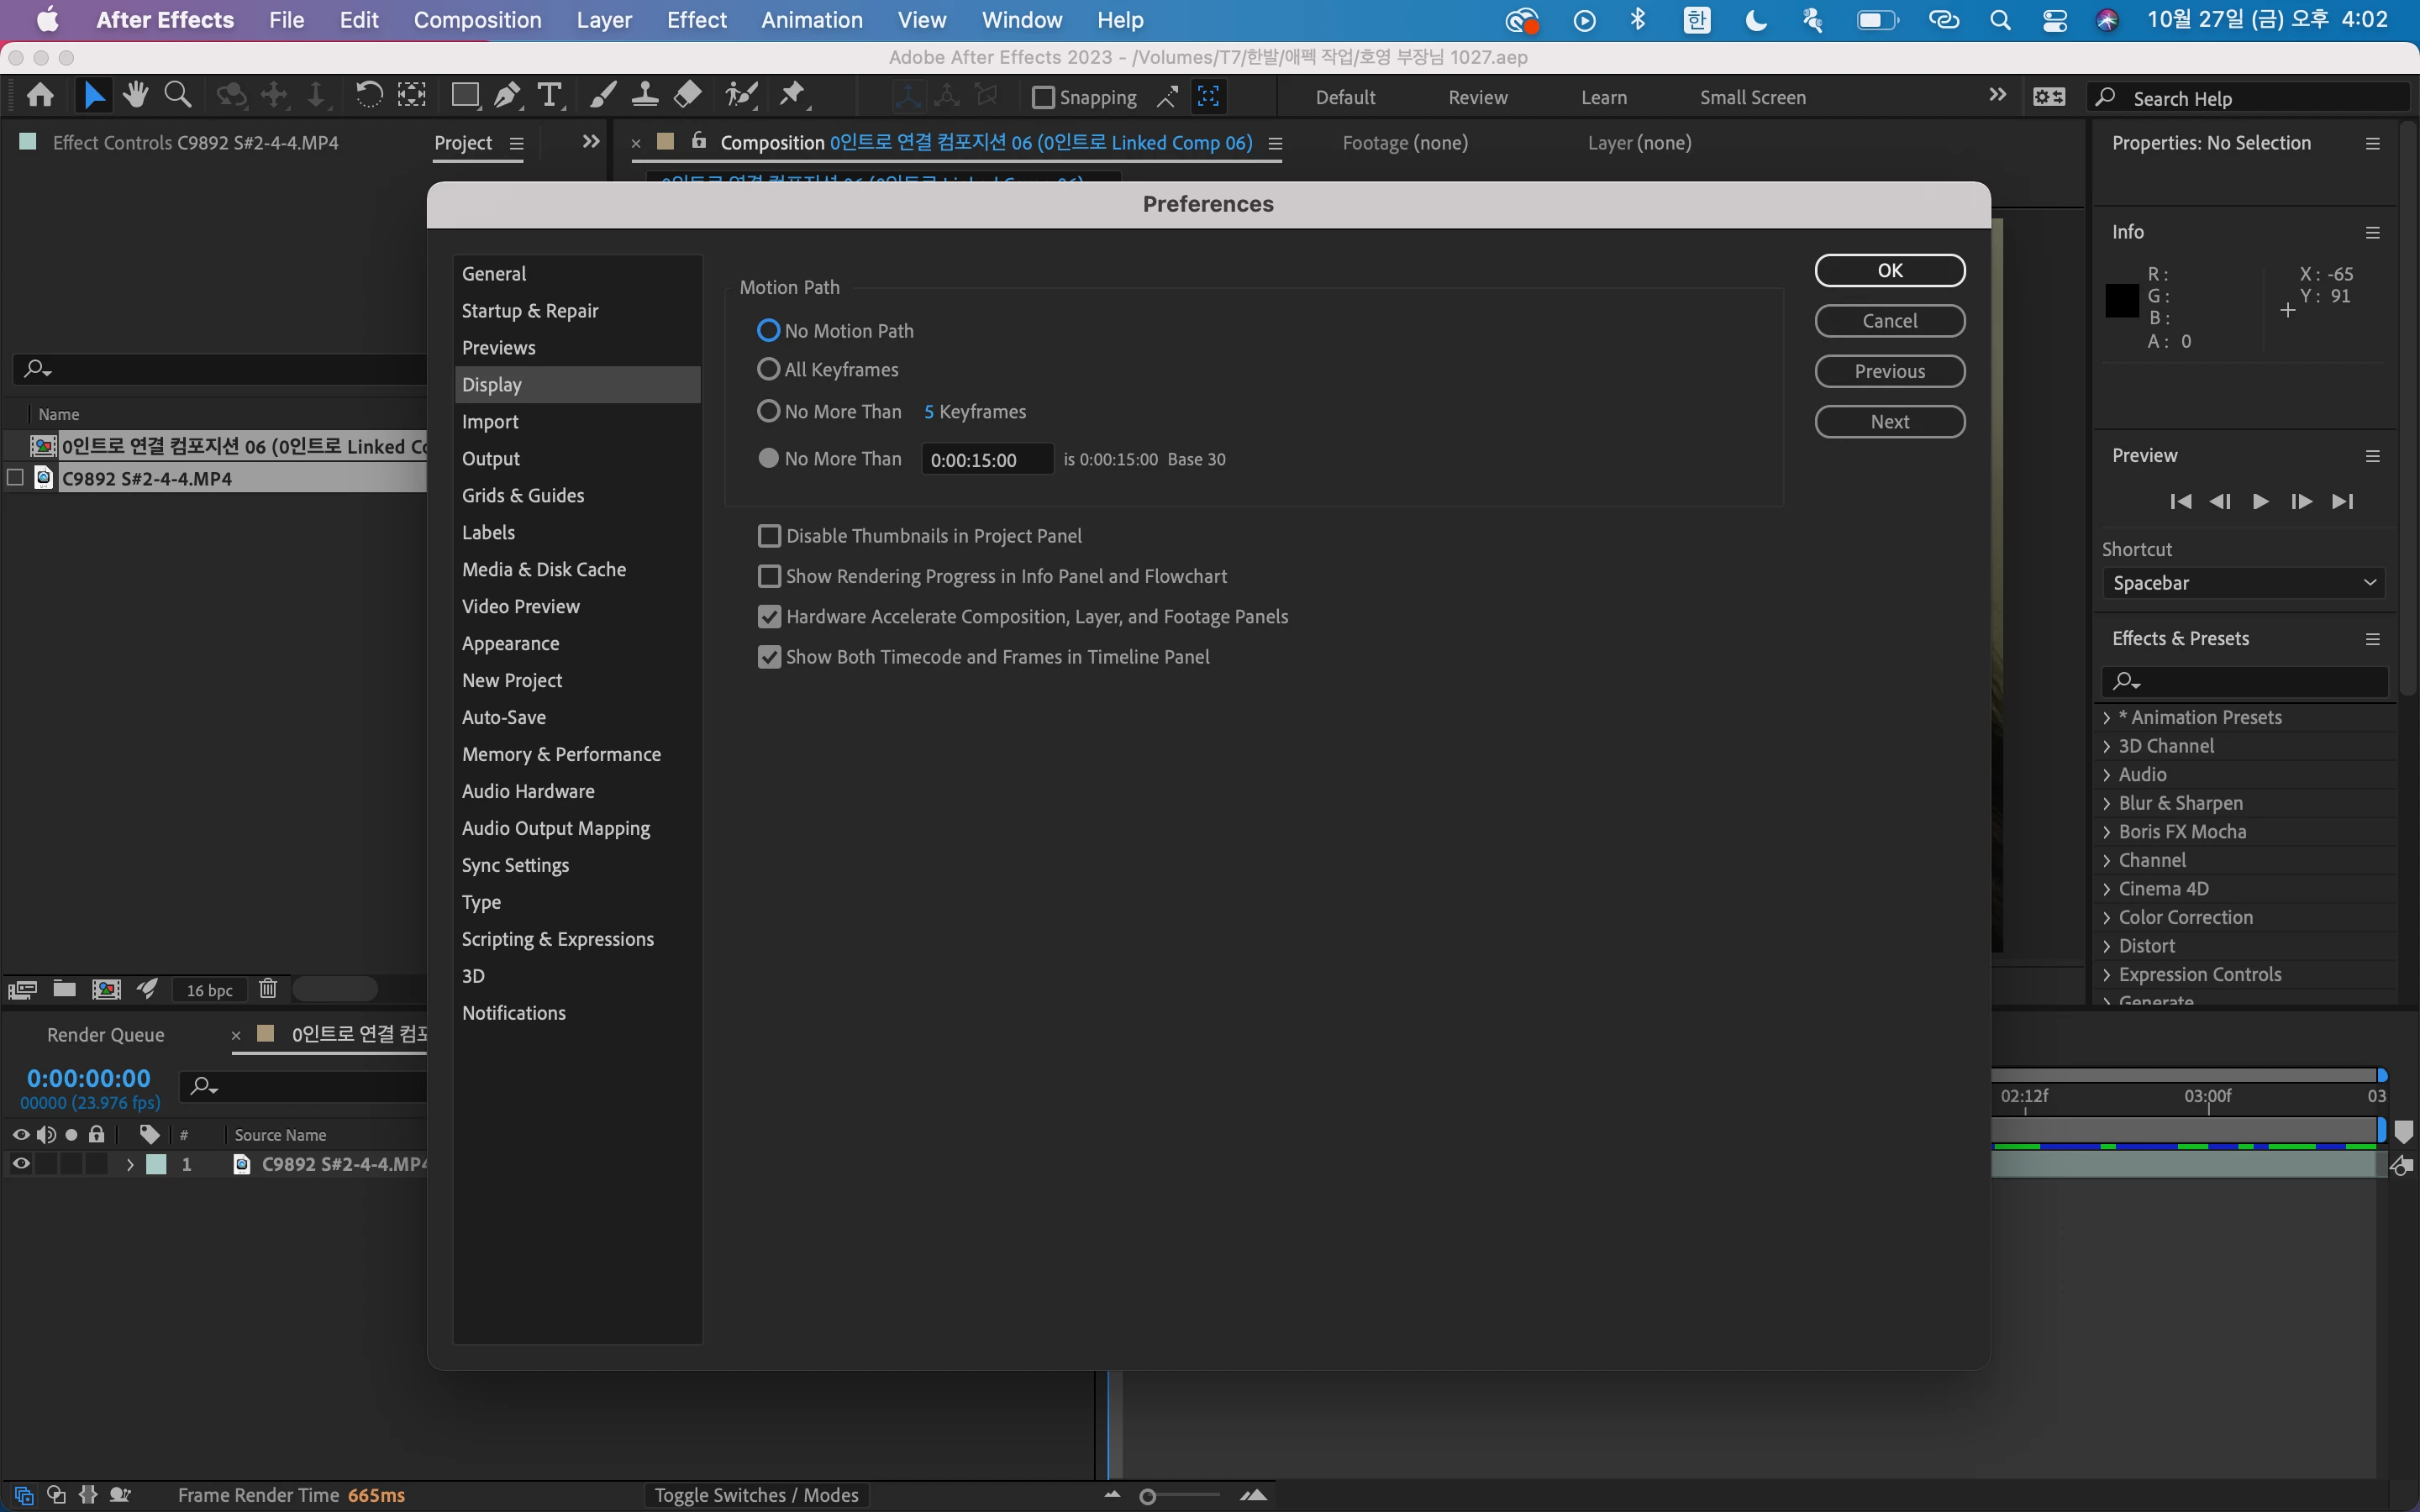Select the All Keyframes radio button
2420x1512 pixels.
[768, 369]
